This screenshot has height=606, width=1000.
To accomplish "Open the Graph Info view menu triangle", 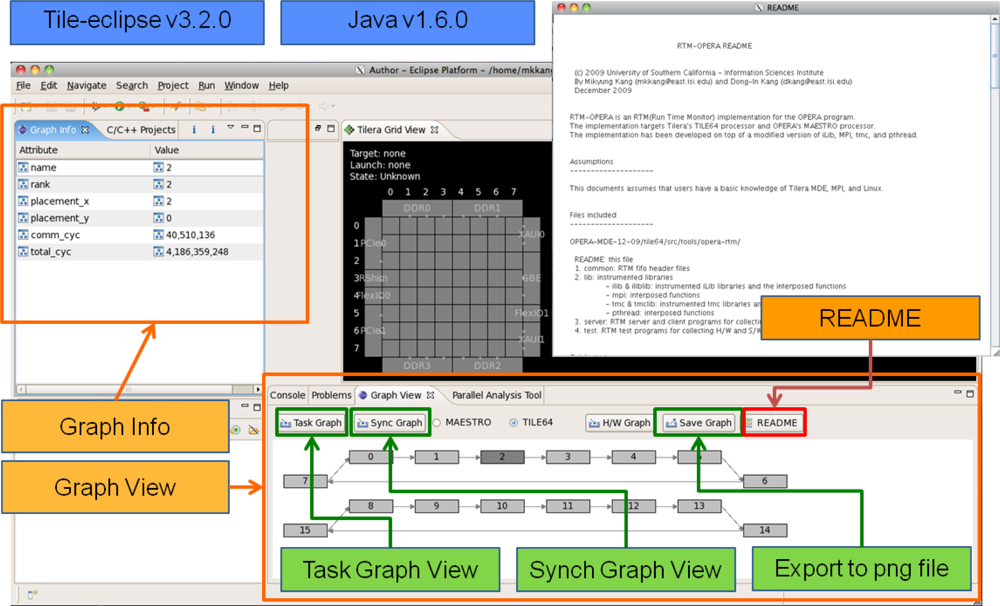I will coord(229,128).
